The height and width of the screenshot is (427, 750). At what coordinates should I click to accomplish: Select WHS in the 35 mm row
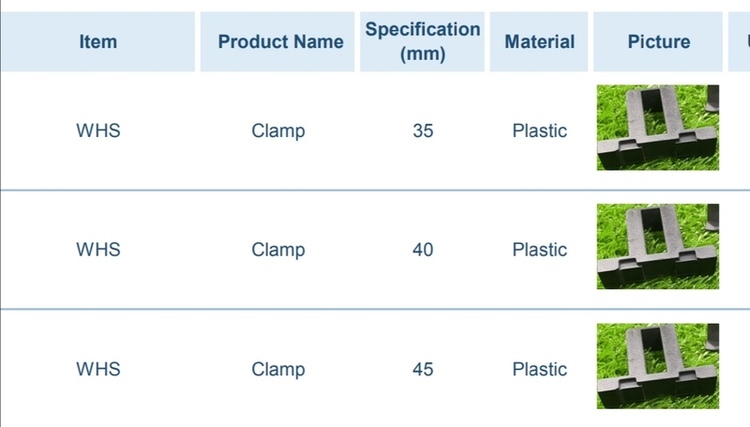pyautogui.click(x=98, y=131)
